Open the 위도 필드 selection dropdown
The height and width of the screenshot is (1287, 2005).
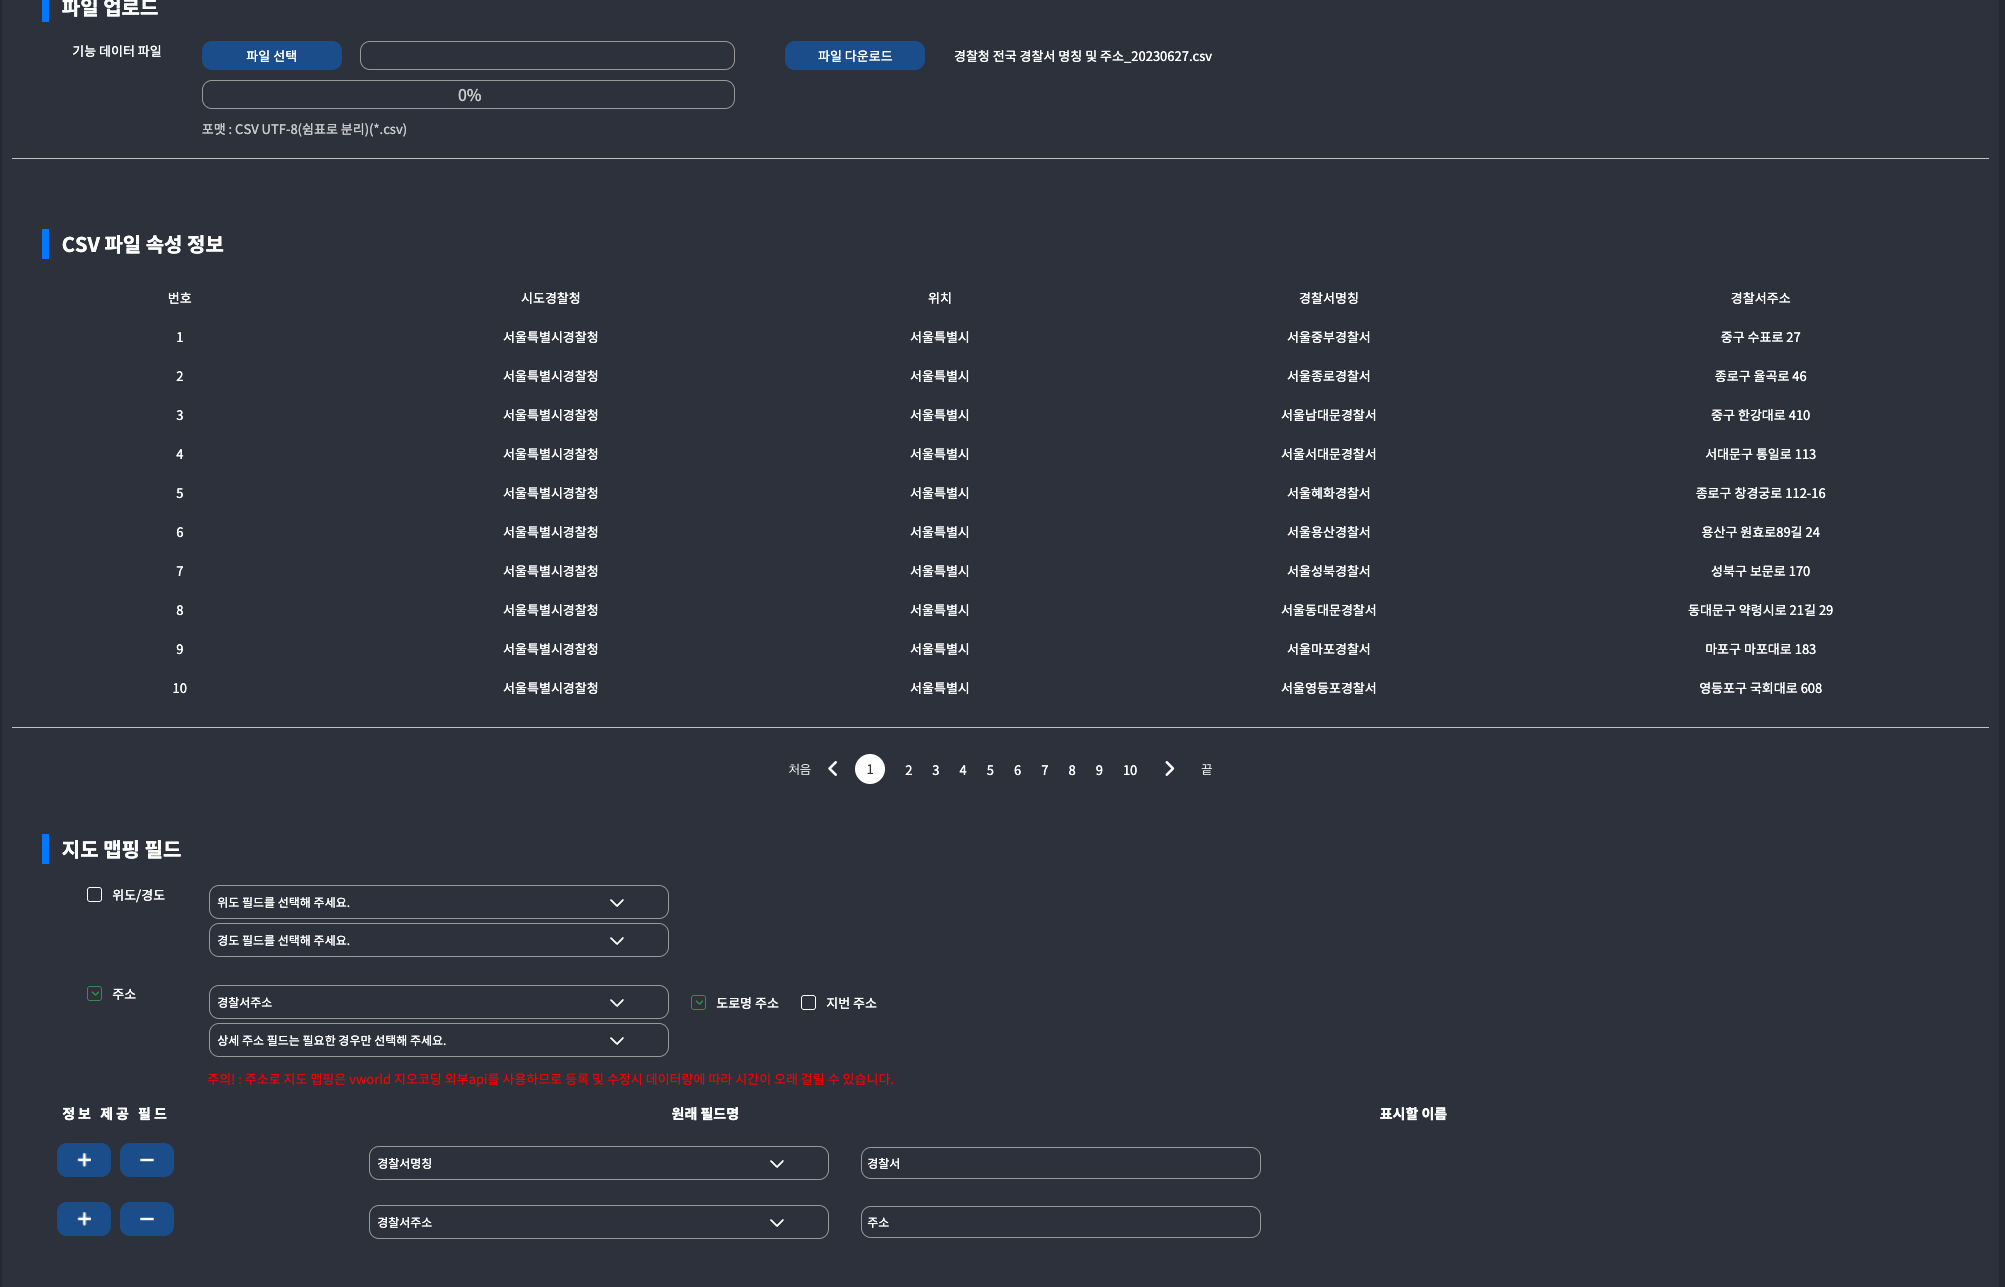pos(438,902)
